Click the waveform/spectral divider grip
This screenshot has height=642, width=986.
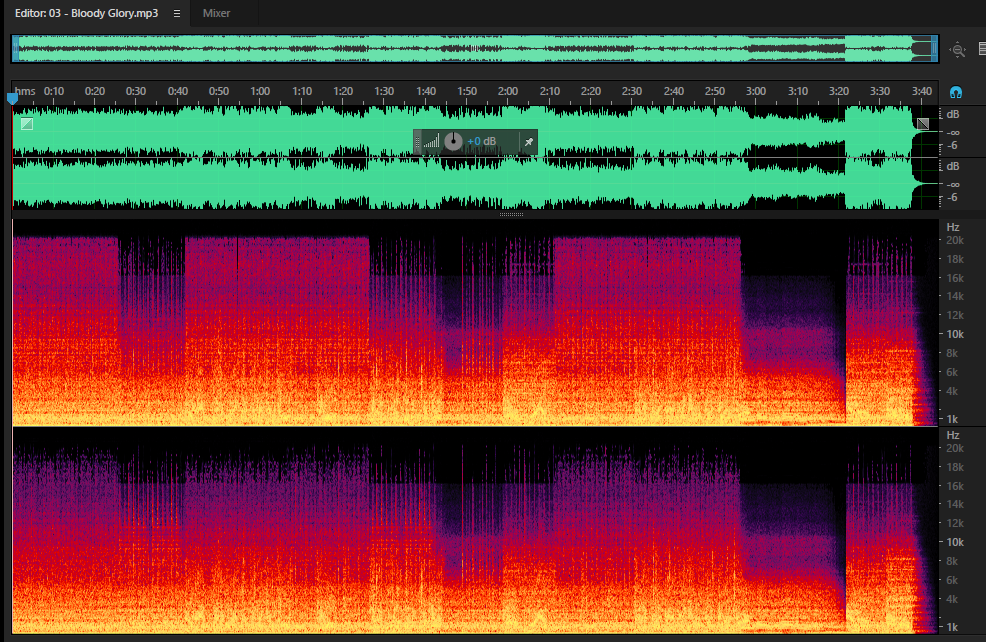(x=511, y=214)
